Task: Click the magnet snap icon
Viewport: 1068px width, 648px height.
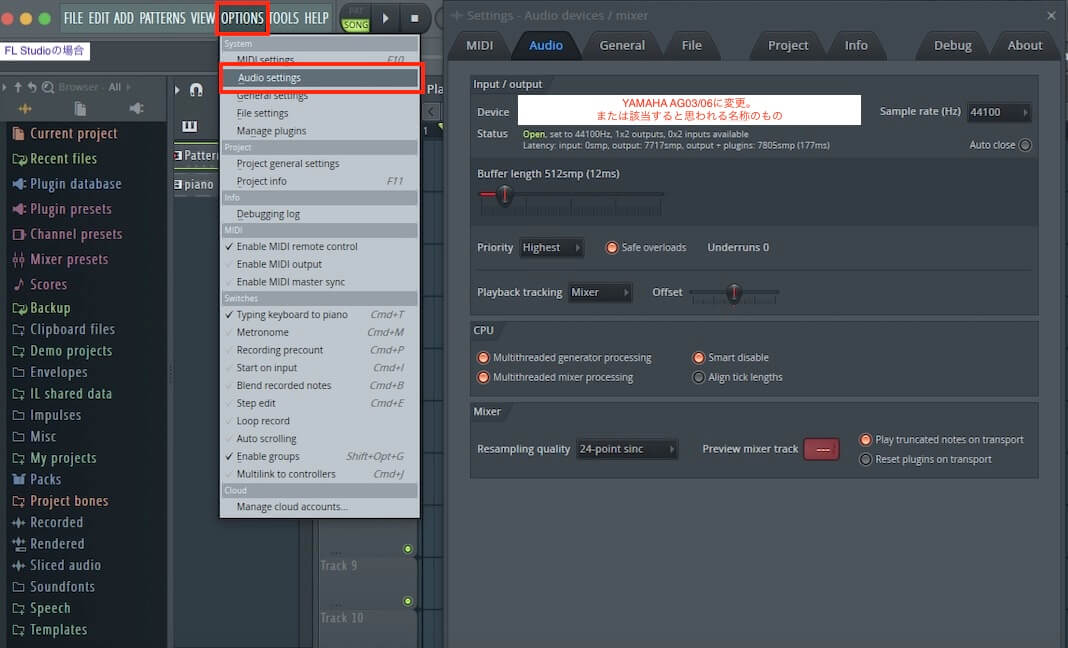Action: coord(196,89)
